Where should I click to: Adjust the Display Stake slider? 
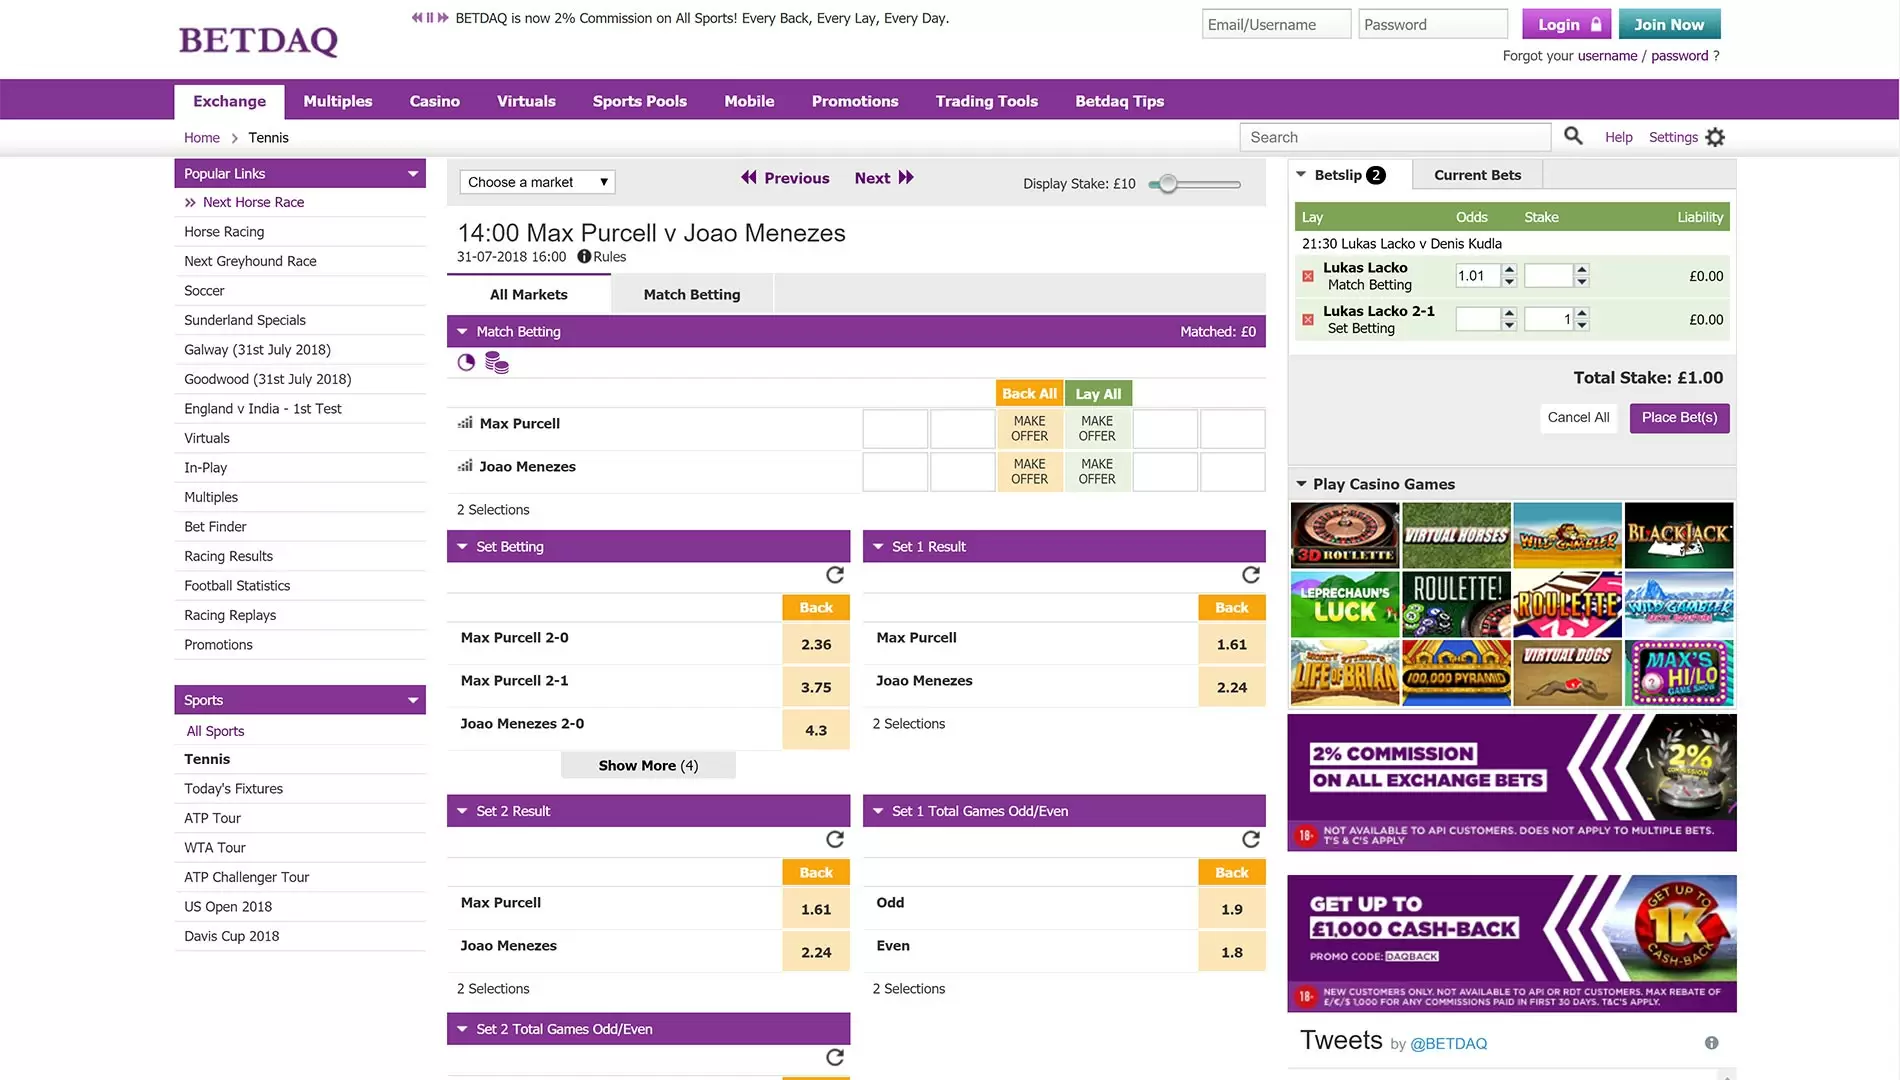1168,184
